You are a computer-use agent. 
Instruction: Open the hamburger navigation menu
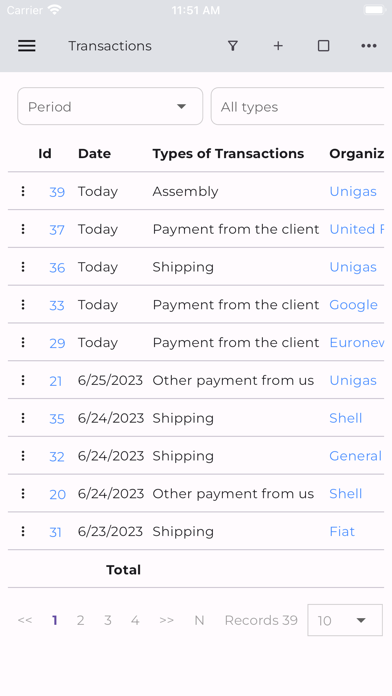(27, 46)
